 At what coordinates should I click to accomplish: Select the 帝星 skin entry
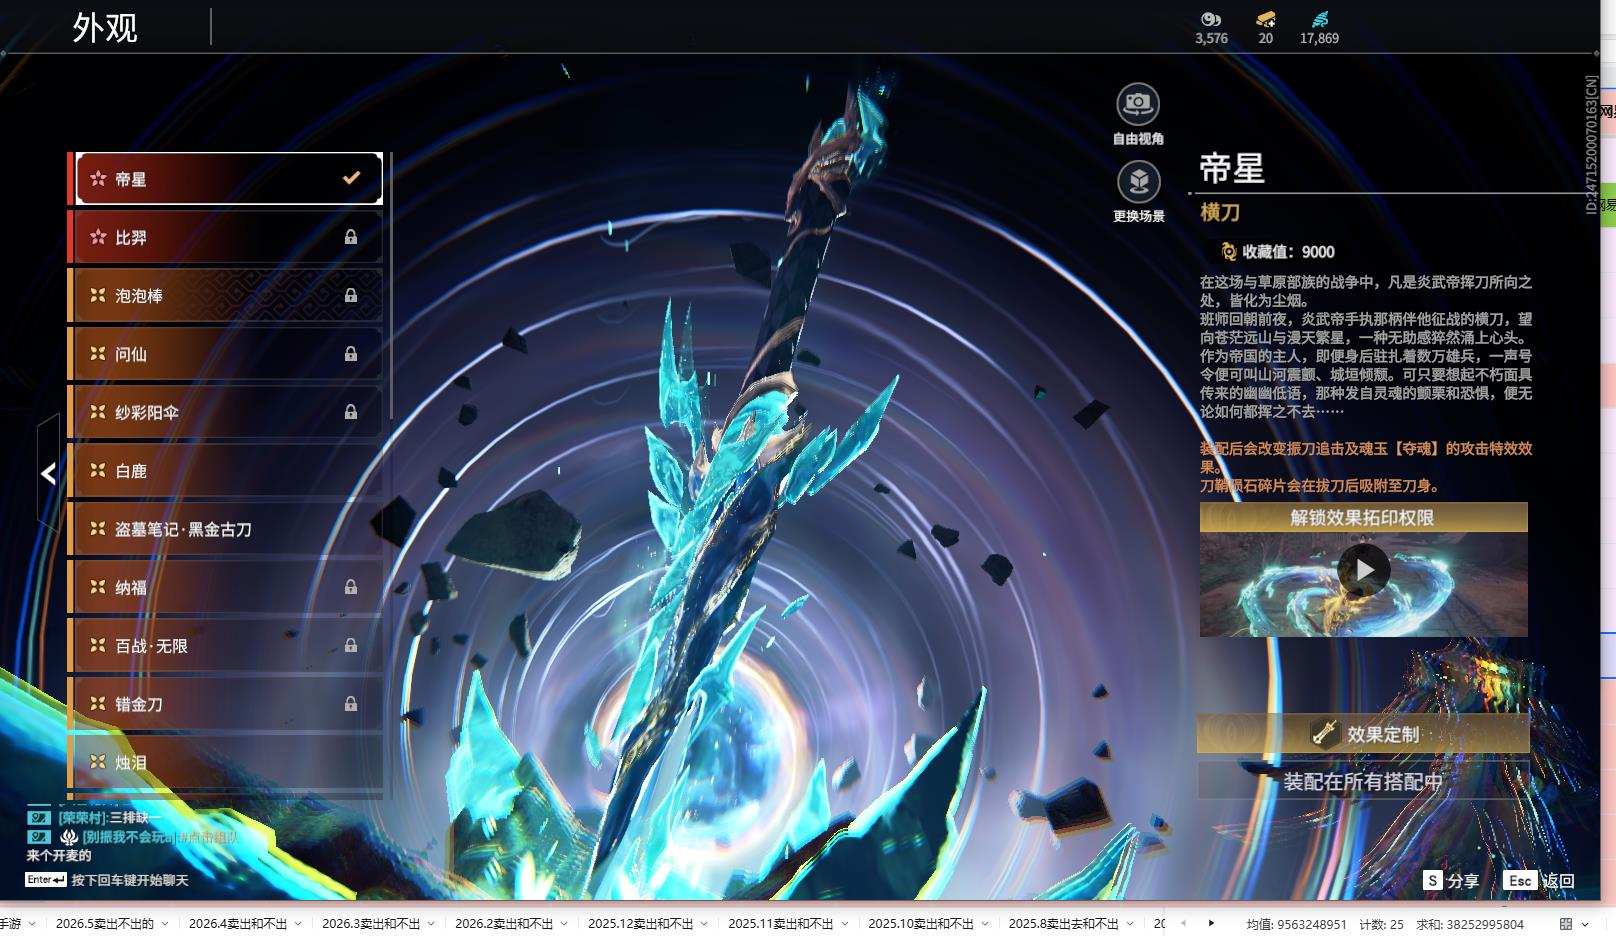229,179
